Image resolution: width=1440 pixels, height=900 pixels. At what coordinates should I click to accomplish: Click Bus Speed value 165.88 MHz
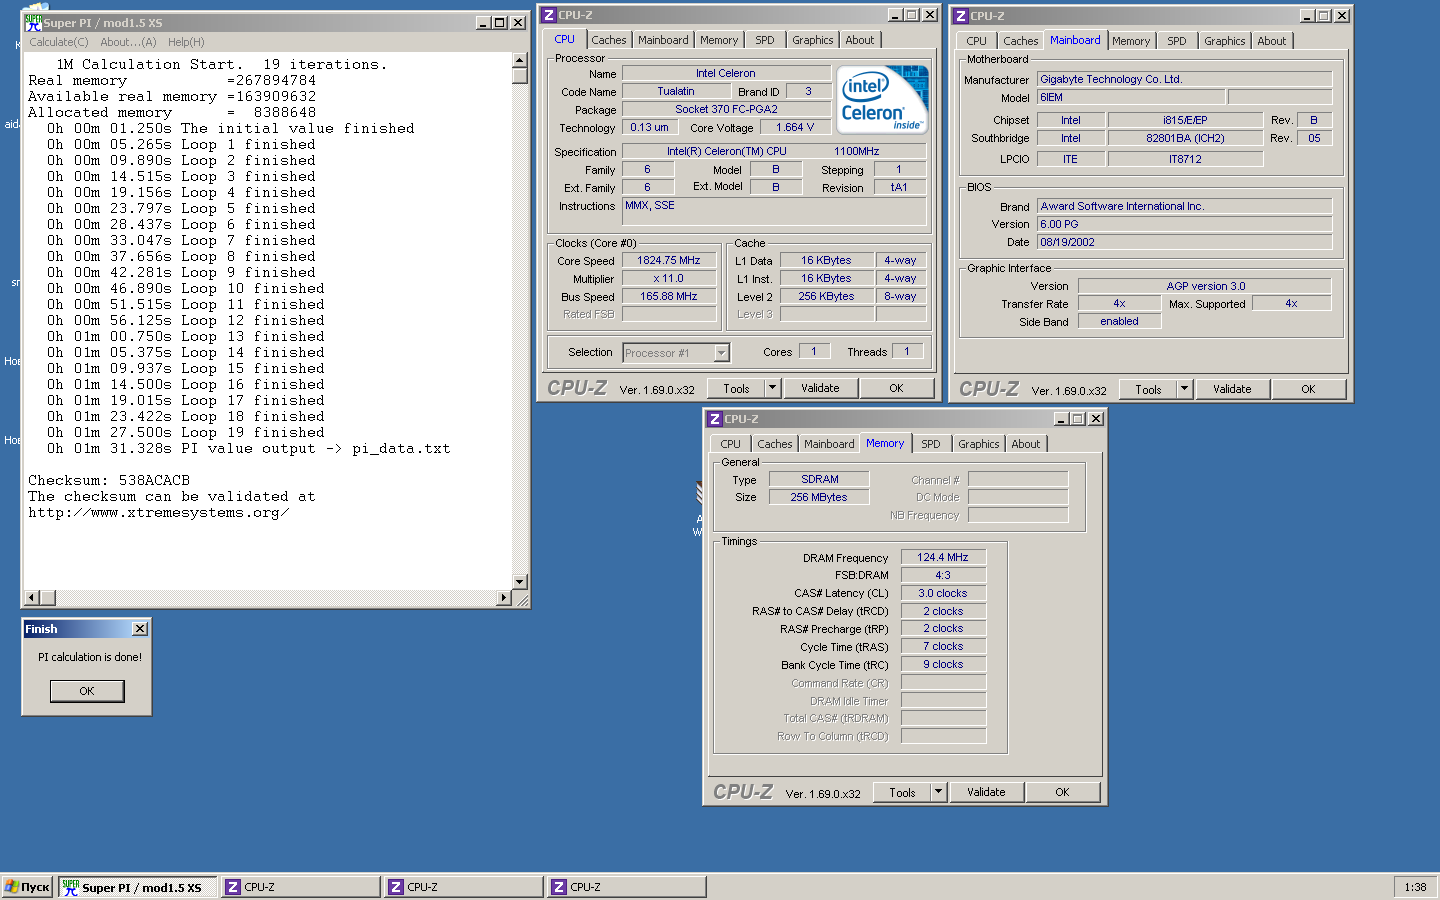669,296
